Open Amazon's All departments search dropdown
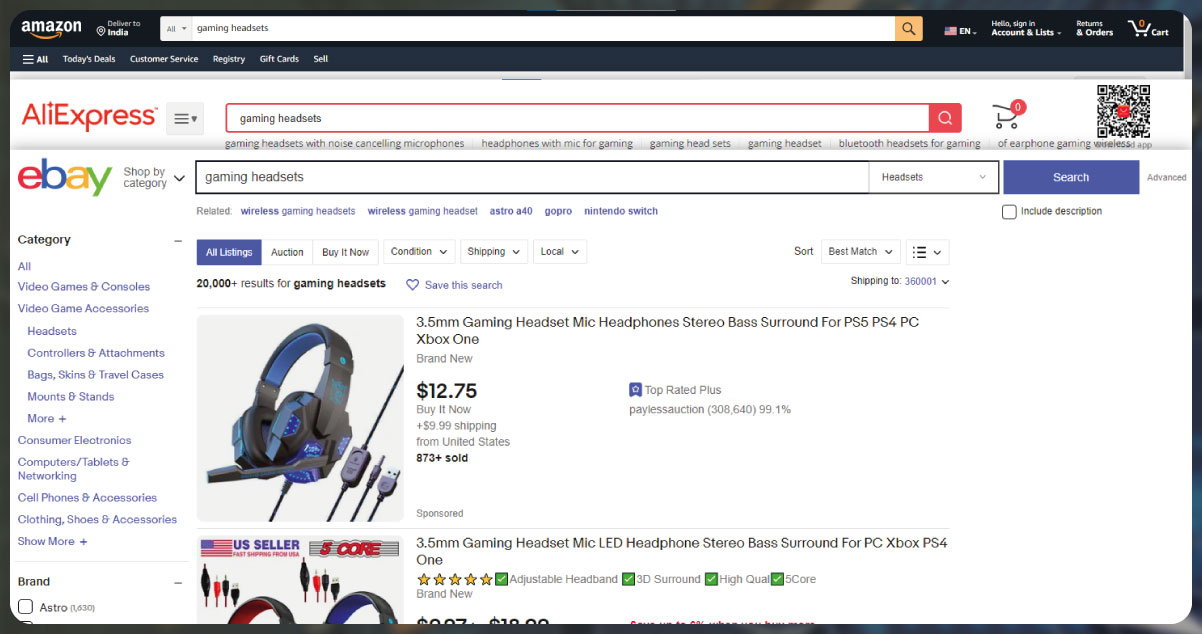 [x=175, y=29]
